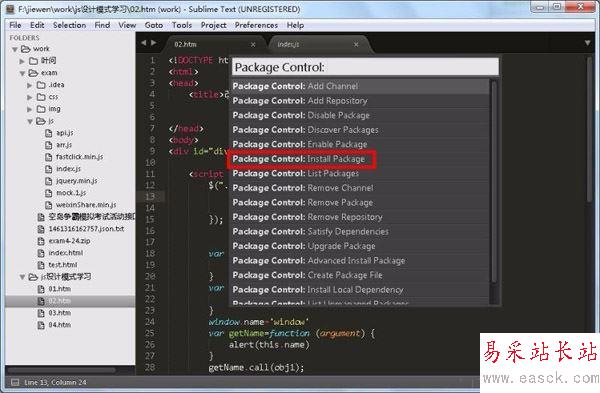Close the 02.htm tab
600x393 pixels.
pos(253,45)
